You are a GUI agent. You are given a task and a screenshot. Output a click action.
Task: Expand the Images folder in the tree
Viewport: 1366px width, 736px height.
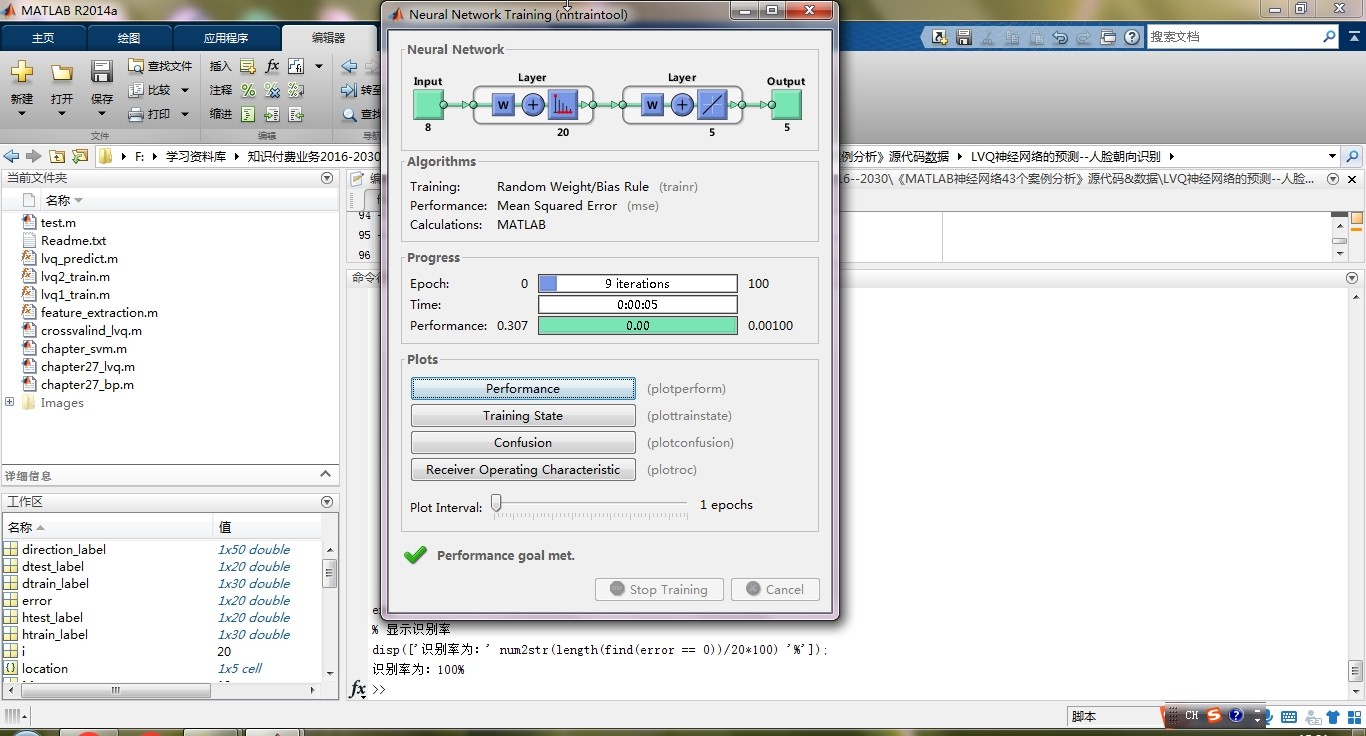click(x=10, y=402)
